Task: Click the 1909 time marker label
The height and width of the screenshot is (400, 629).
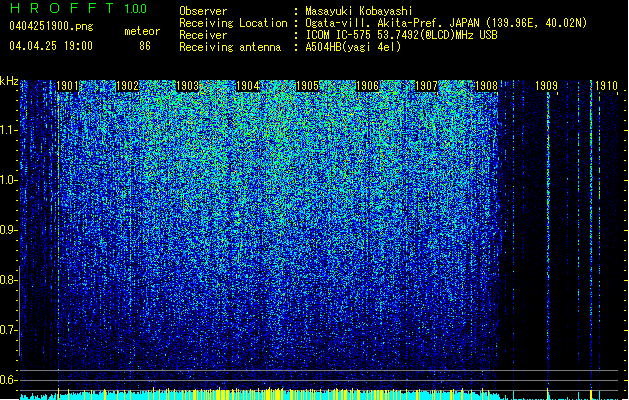Action: [x=546, y=86]
